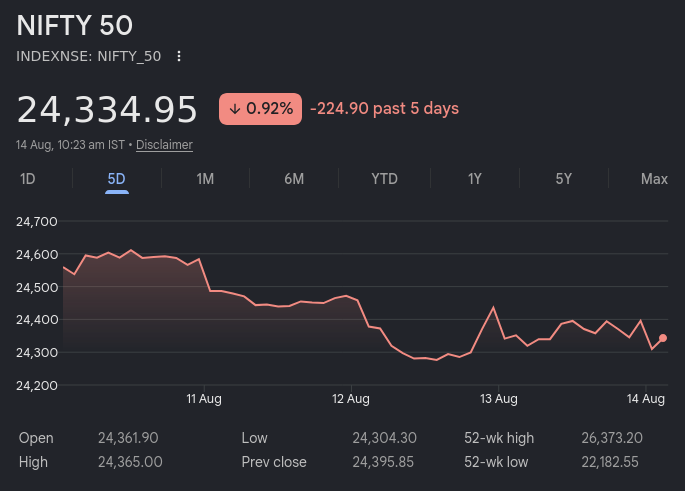This screenshot has width=685, height=491.
Task: Click the 12 Aug date axis label
Action: pyautogui.click(x=351, y=399)
